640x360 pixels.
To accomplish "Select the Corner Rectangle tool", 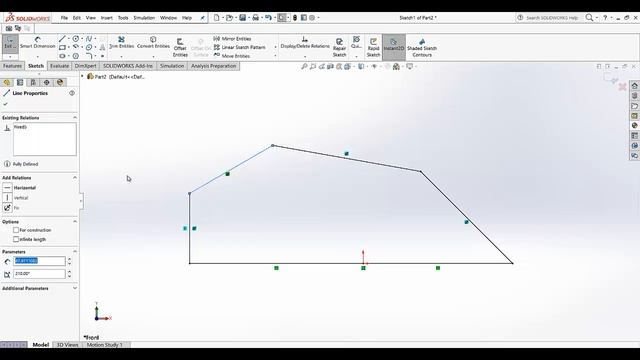I will tap(62, 47).
